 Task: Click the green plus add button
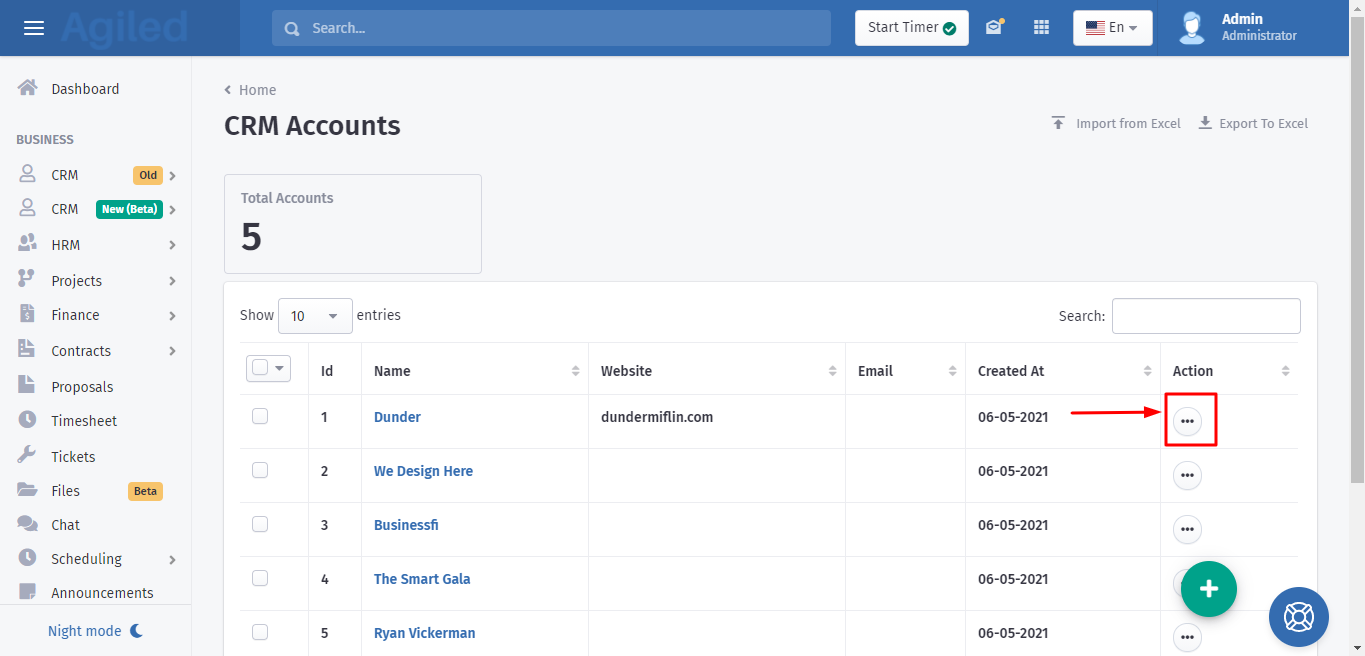pos(1208,589)
